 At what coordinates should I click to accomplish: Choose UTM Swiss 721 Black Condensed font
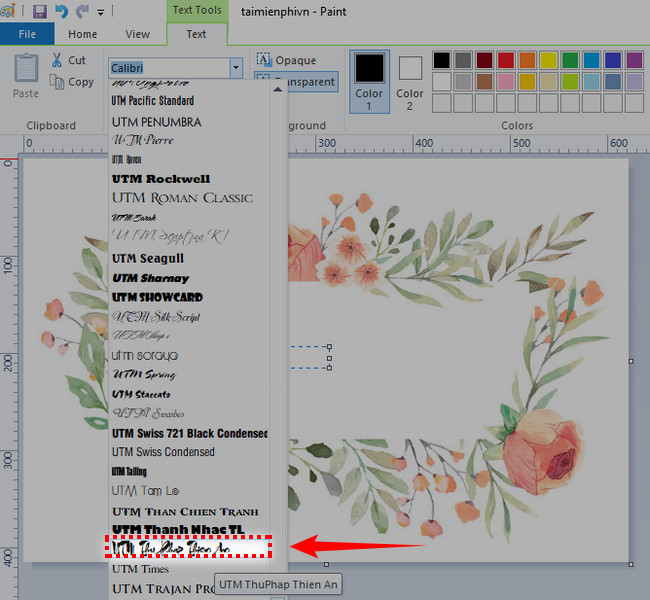[x=190, y=433]
